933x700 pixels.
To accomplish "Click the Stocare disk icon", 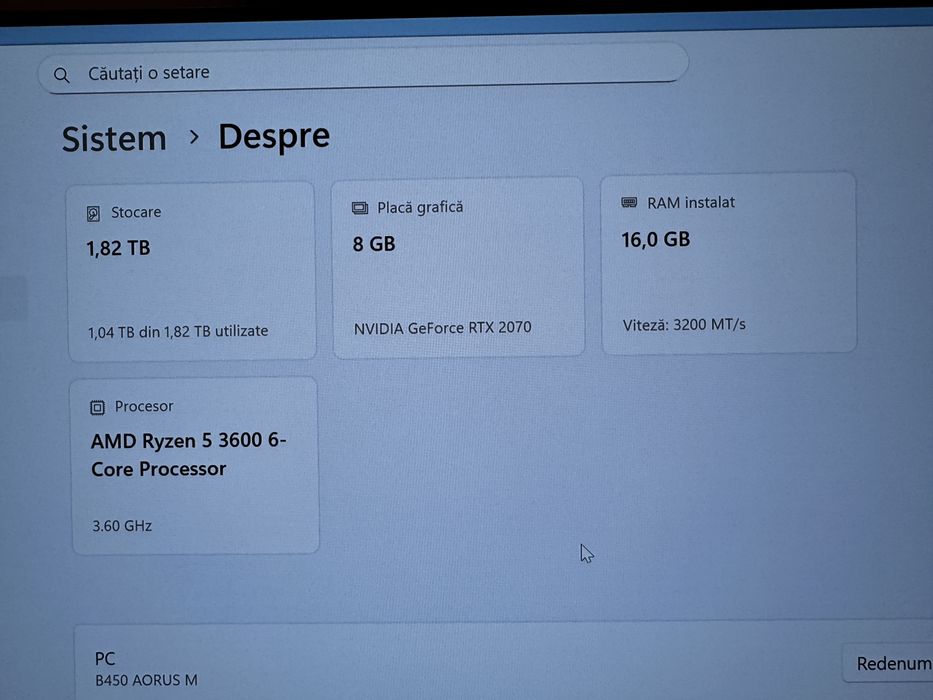I will (x=93, y=214).
